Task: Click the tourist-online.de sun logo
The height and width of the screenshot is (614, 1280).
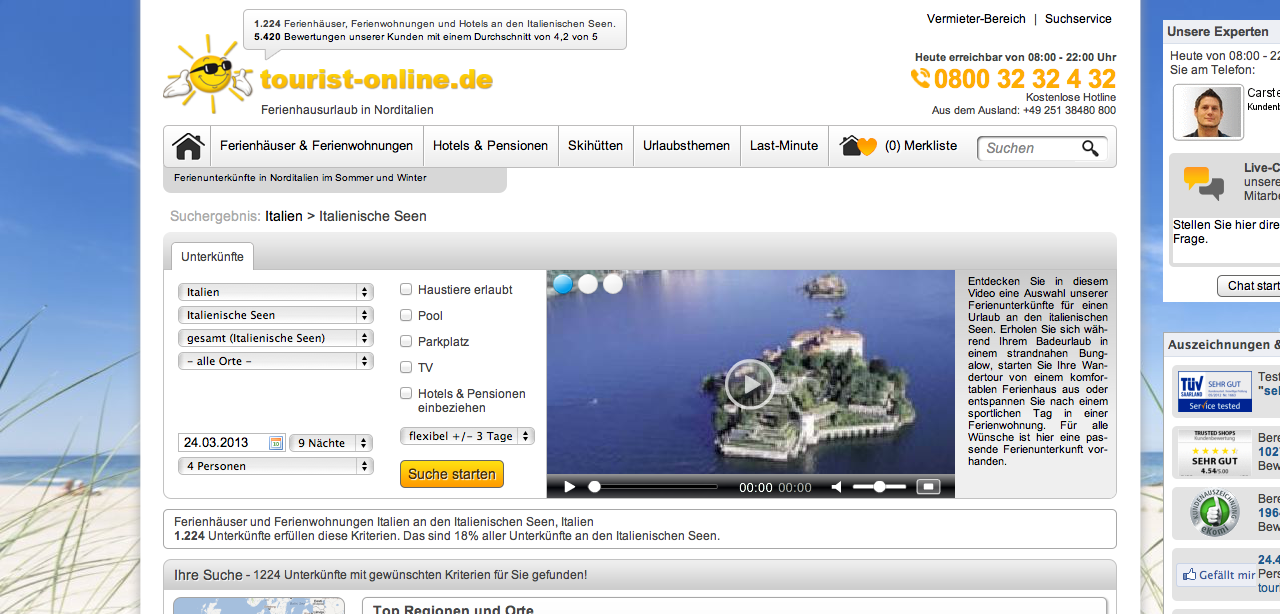Action: (208, 75)
